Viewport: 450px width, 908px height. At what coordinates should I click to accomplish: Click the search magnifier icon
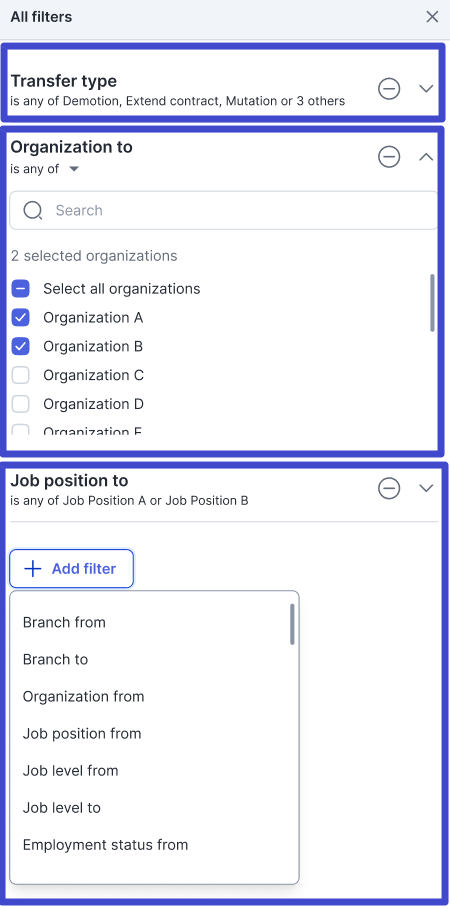click(x=32, y=210)
